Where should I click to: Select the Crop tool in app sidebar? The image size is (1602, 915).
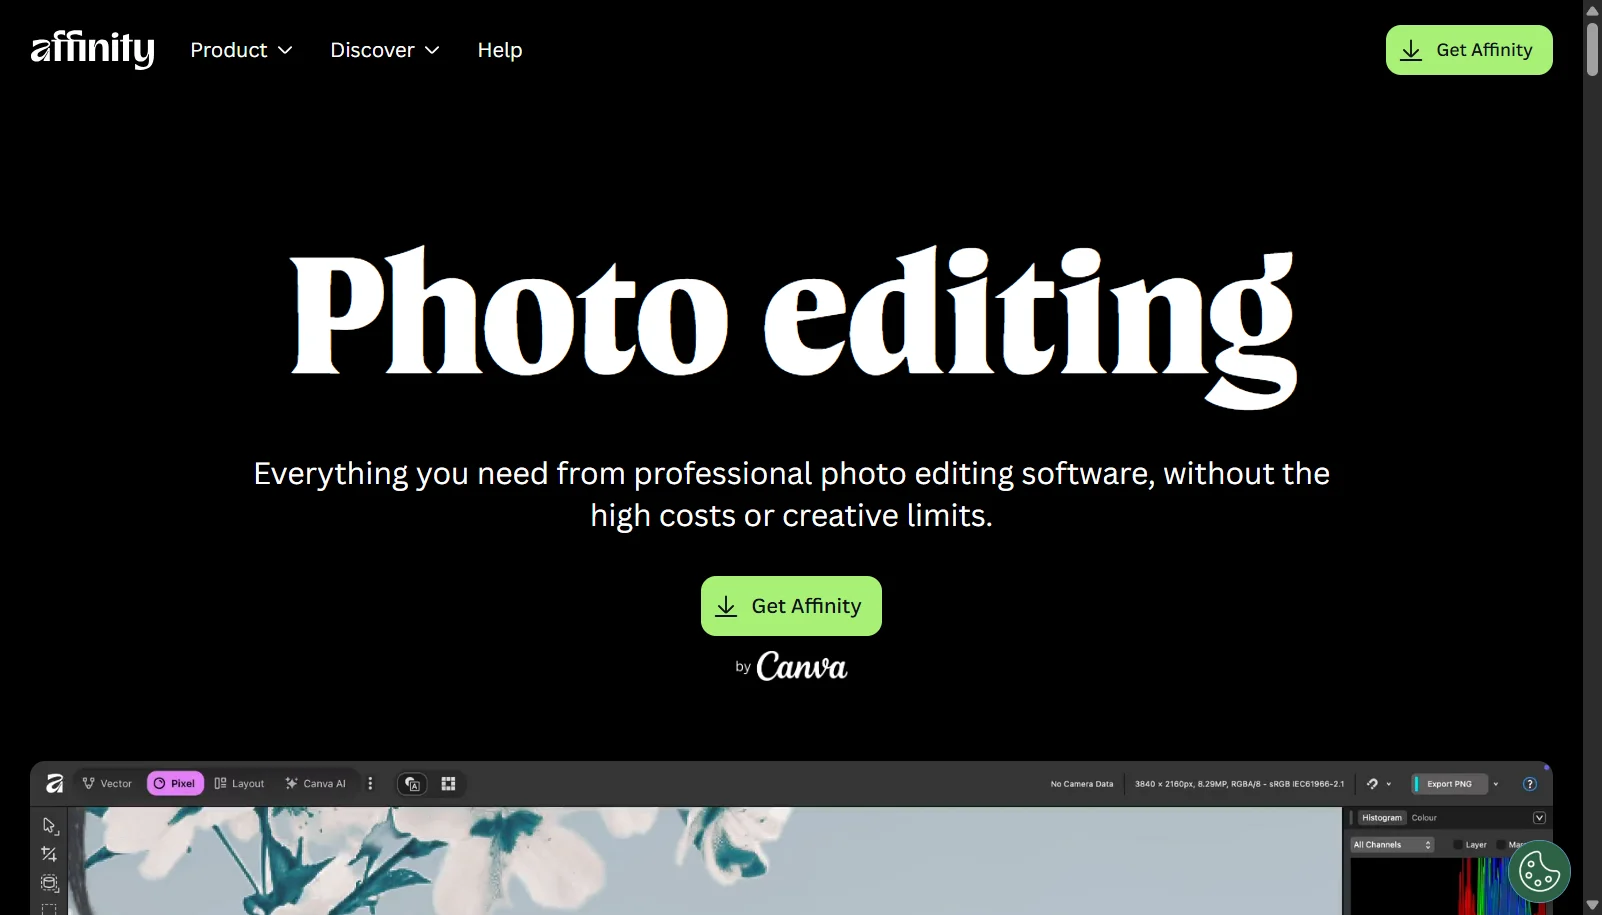tap(49, 854)
